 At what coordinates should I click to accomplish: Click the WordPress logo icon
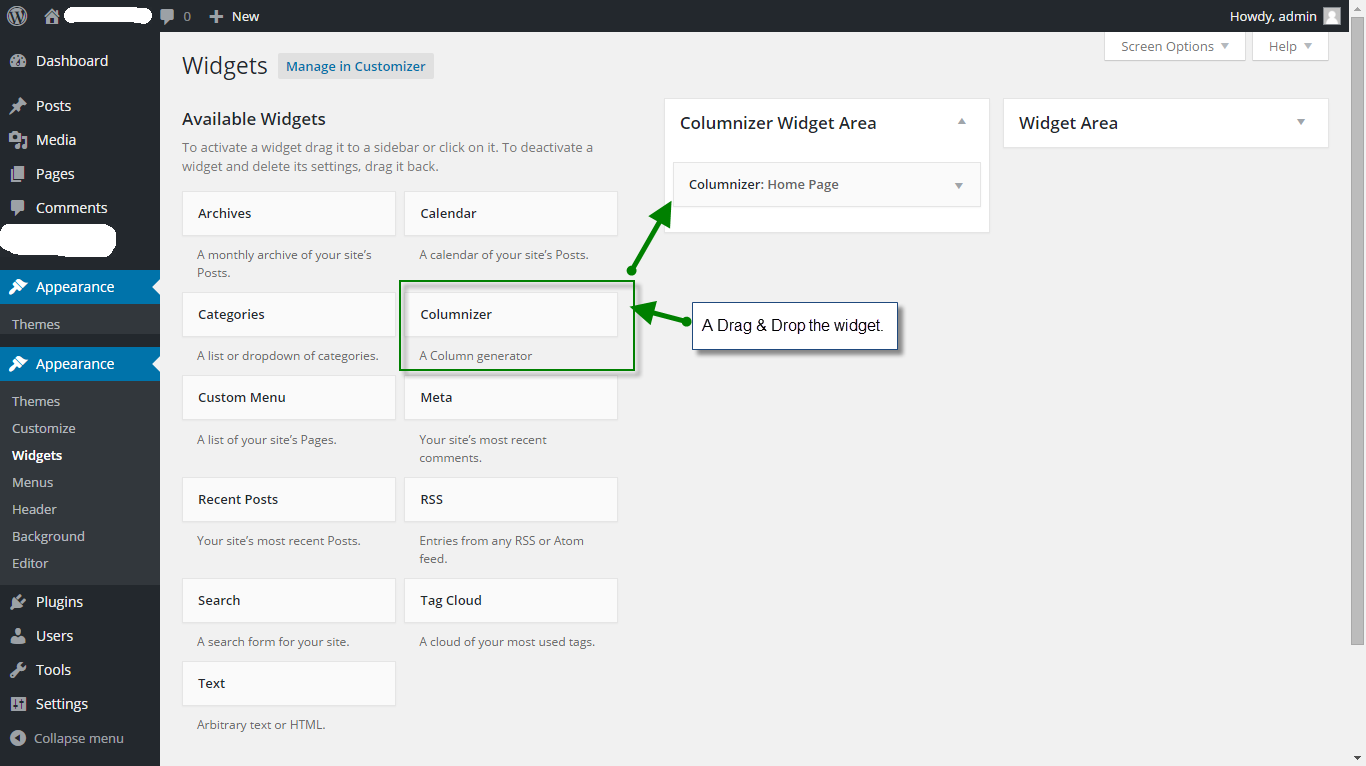(x=17, y=16)
